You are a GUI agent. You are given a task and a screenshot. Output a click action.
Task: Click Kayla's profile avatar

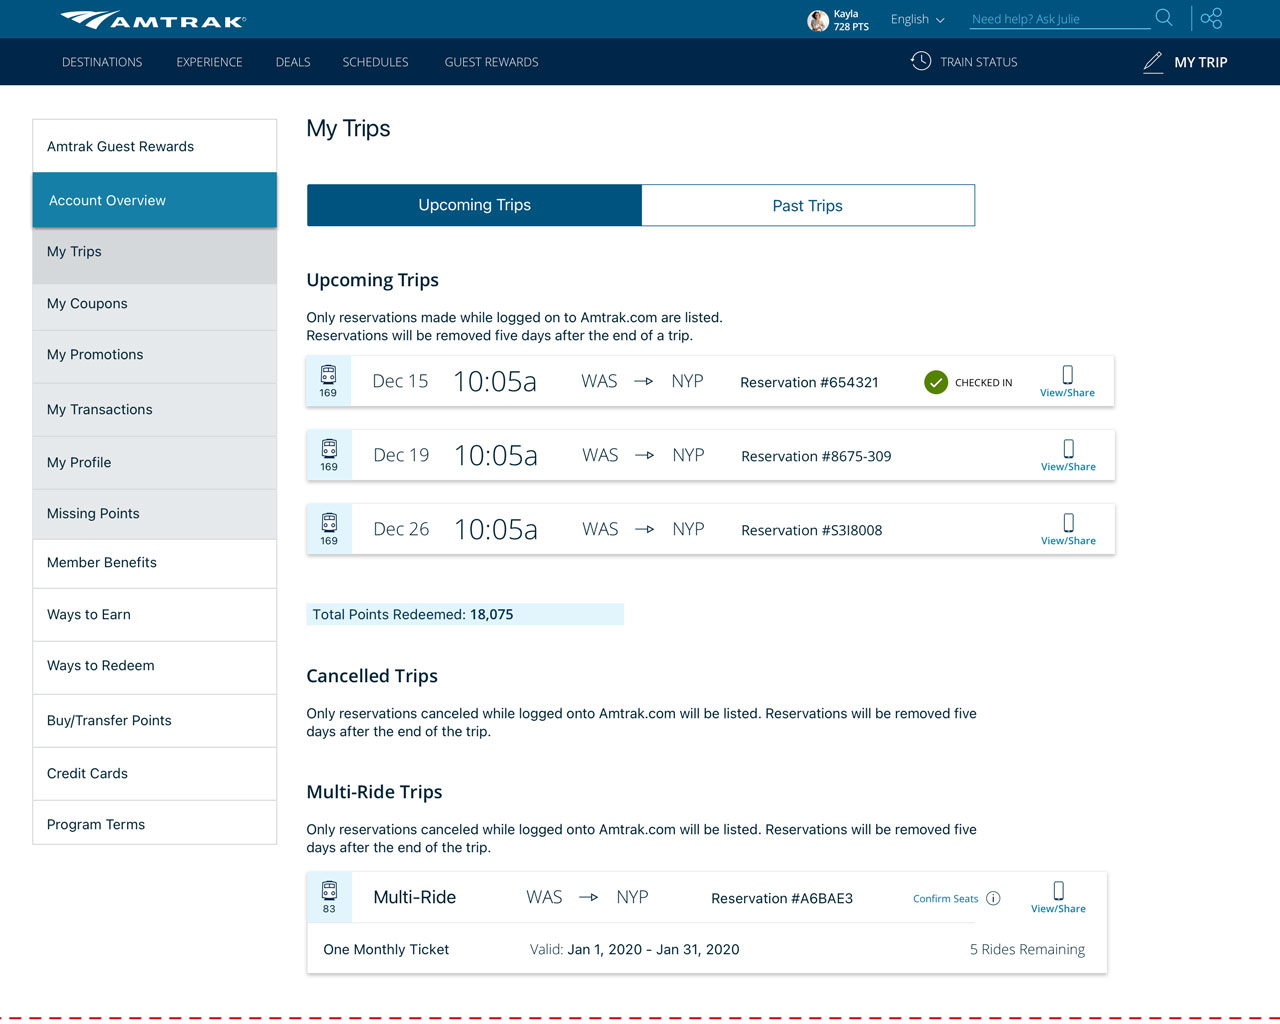817,20
